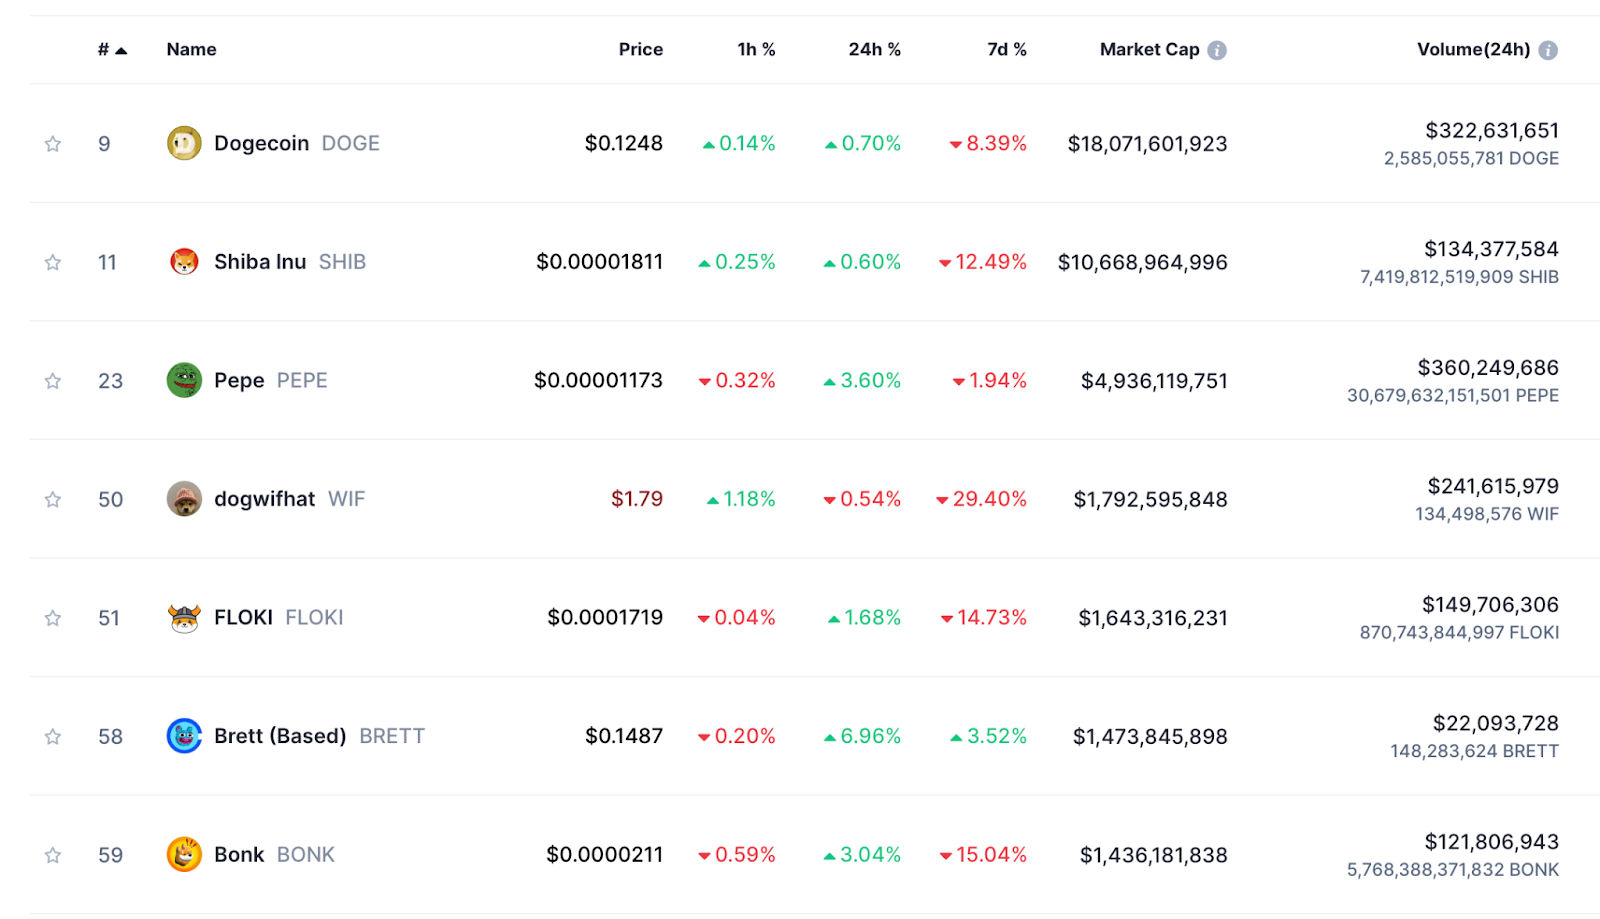The image size is (1600, 919).
Task: Click the dogwifhat coin logo
Action: point(184,499)
